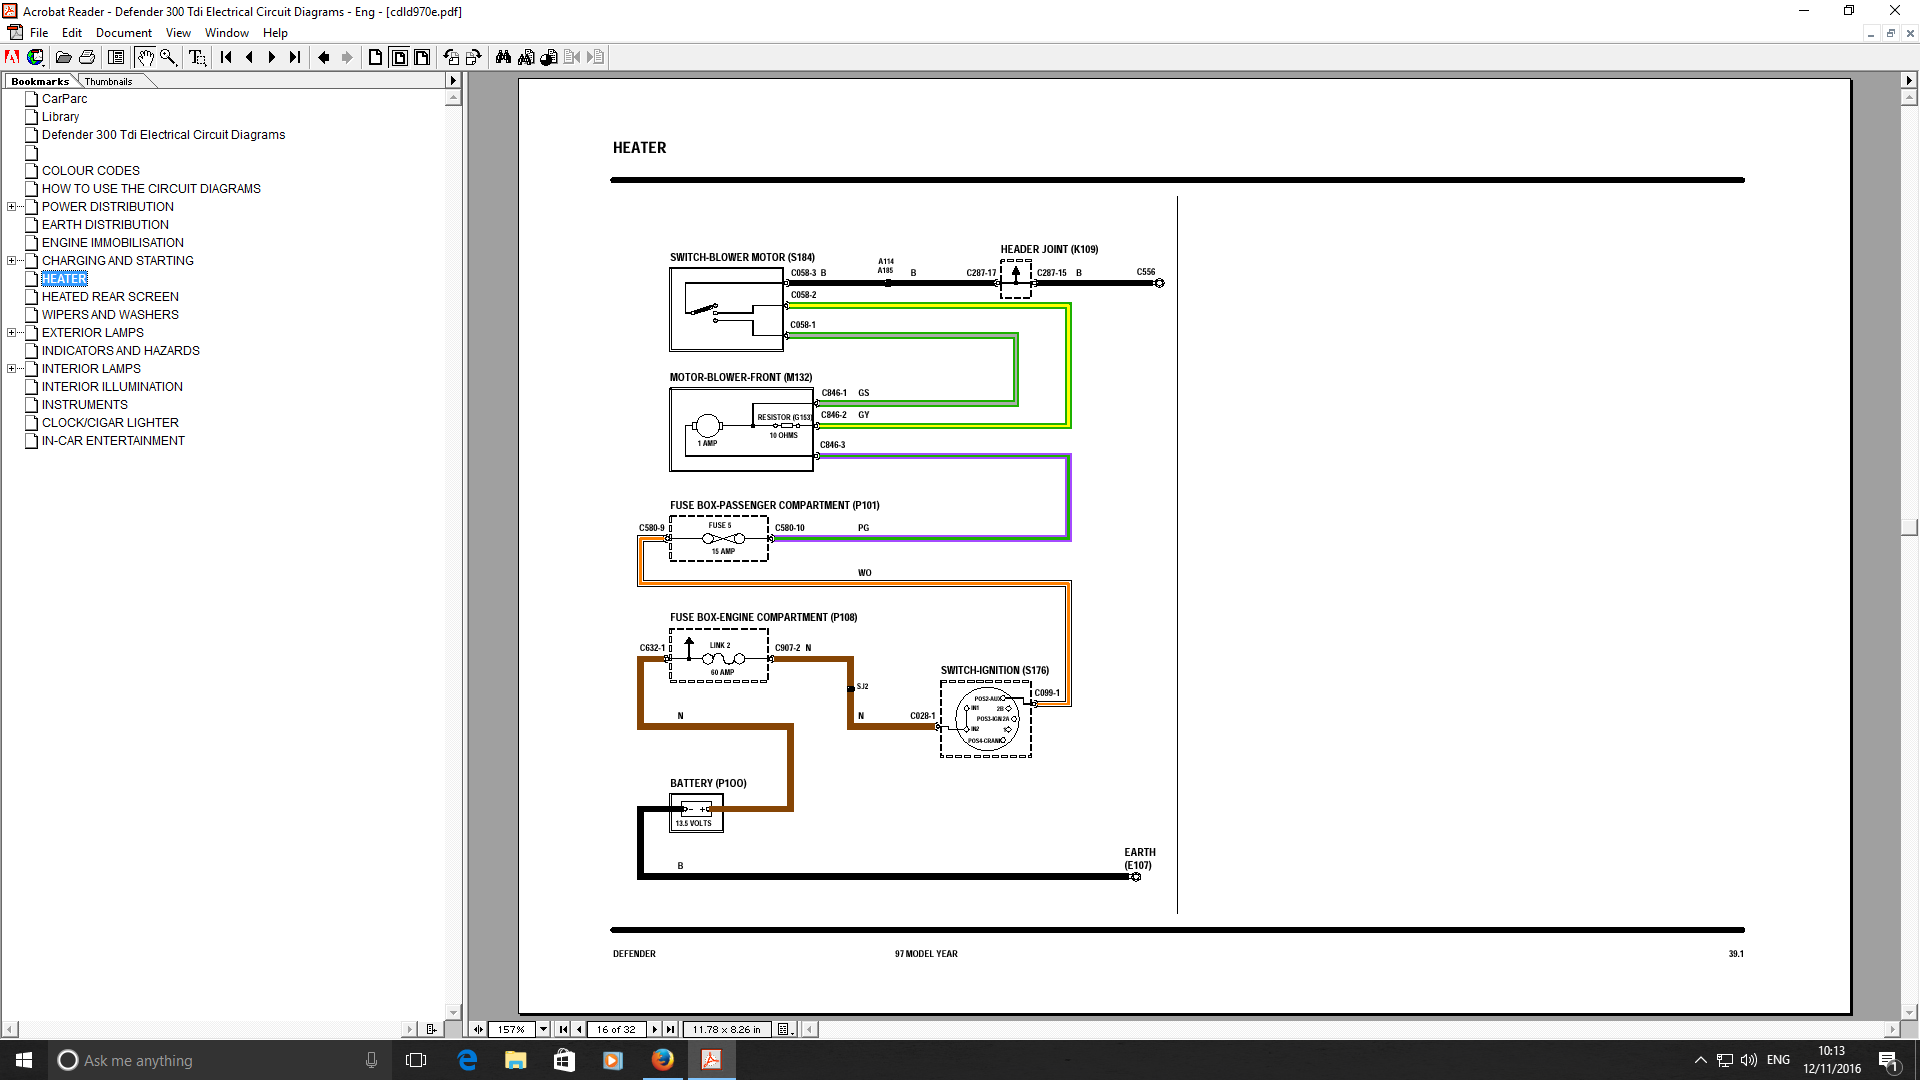Open CLOCK/CIGAR LIGHTER bookmark
Image resolution: width=1920 pixels, height=1080 pixels.
pyautogui.click(x=110, y=423)
